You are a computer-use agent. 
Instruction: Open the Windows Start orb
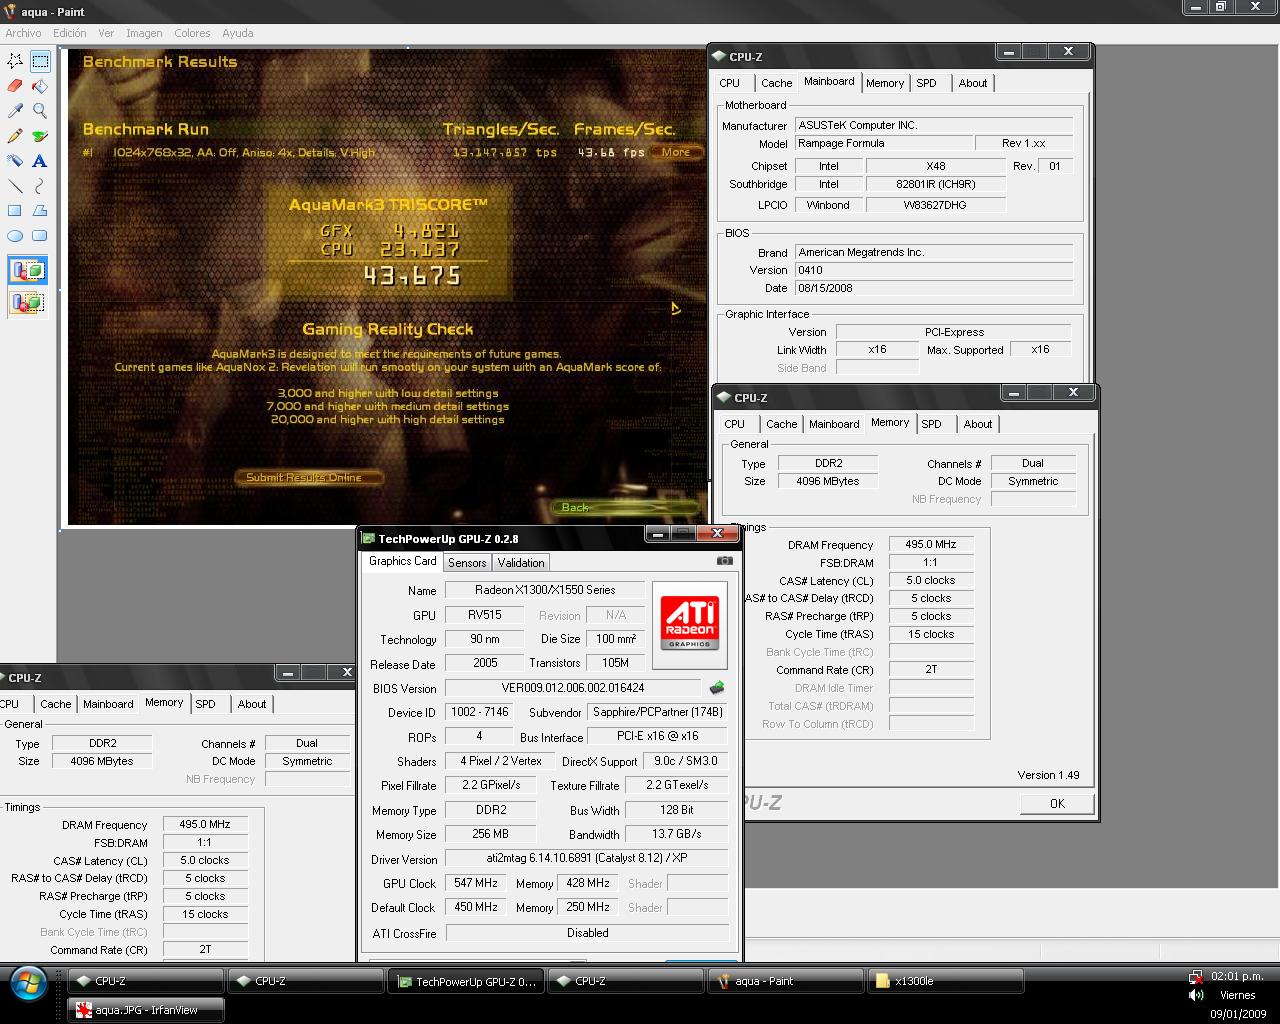click(28, 983)
